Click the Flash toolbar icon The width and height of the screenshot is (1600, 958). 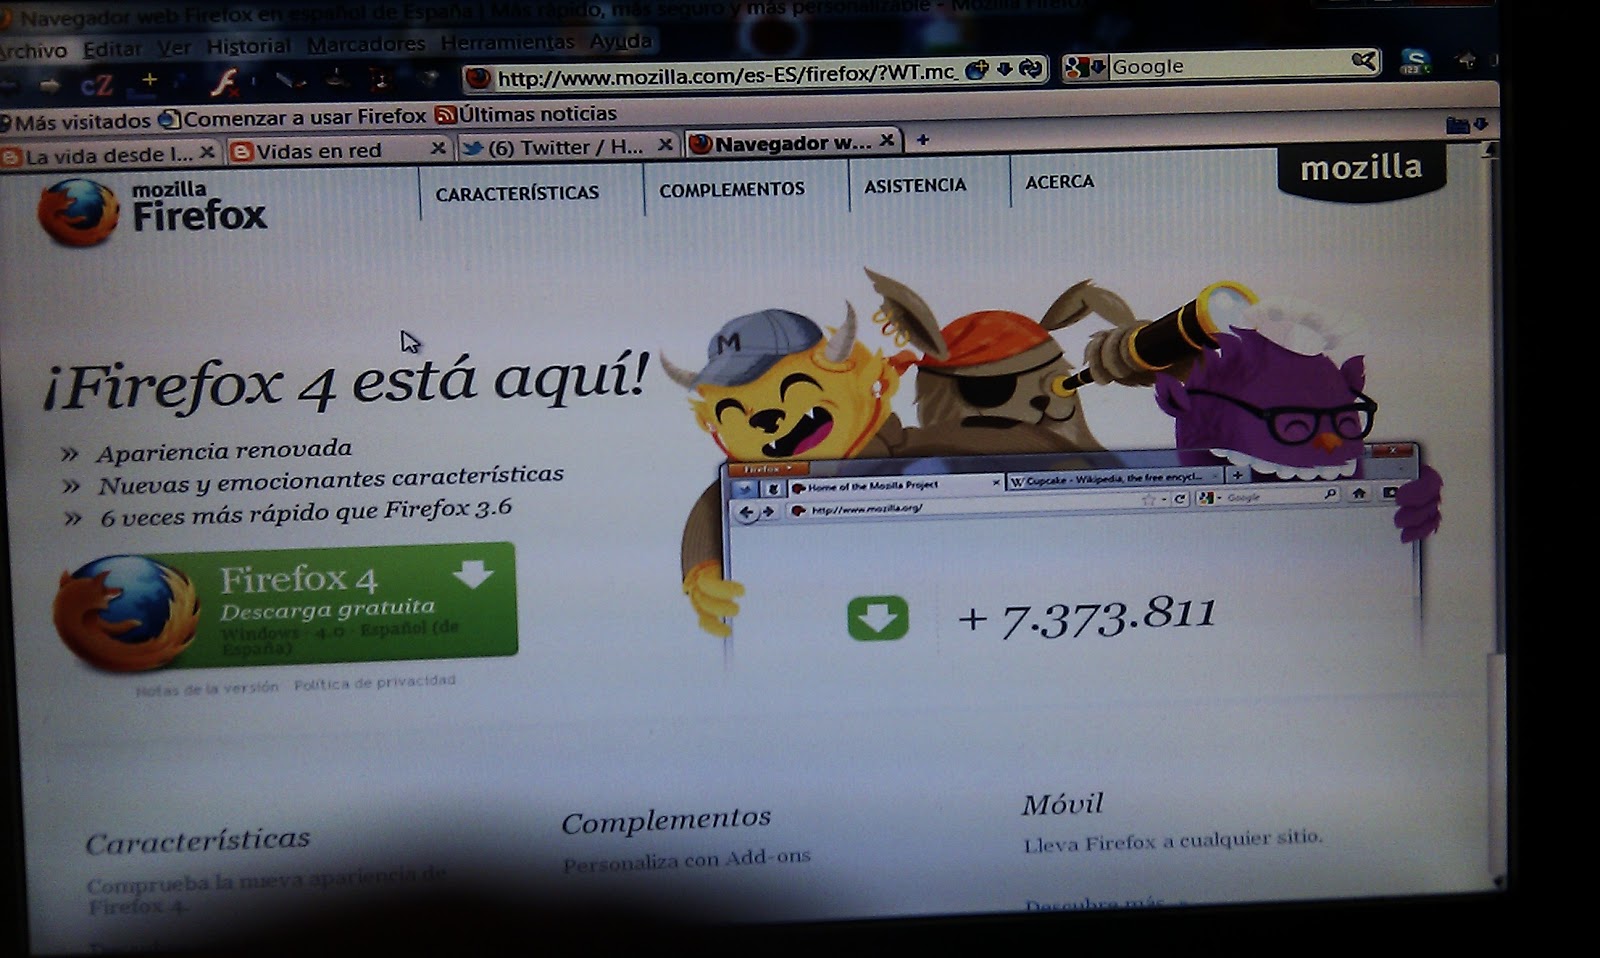click(x=225, y=81)
